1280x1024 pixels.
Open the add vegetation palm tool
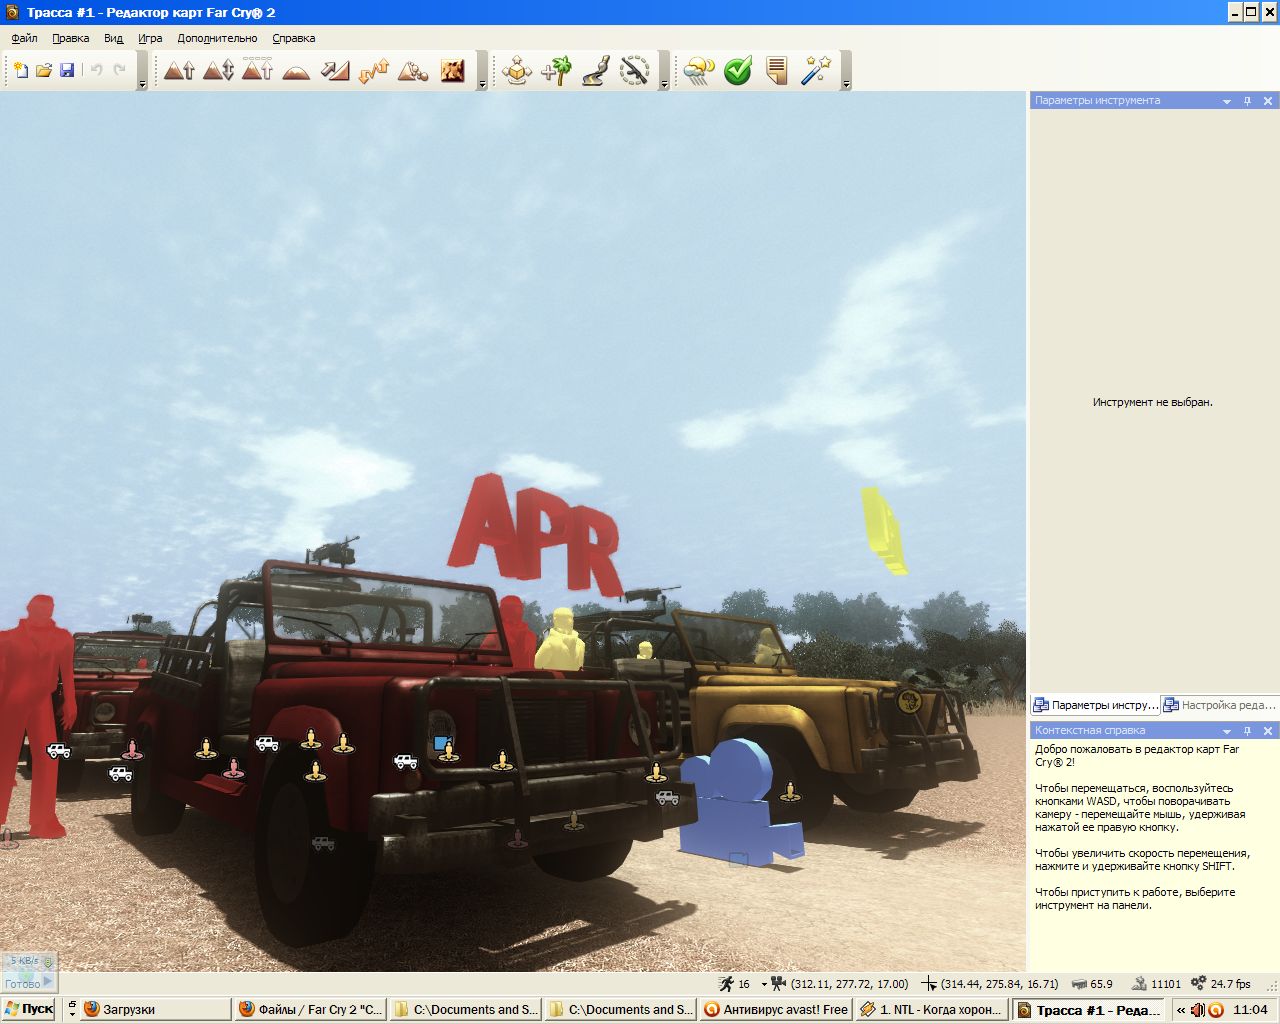tap(556, 70)
